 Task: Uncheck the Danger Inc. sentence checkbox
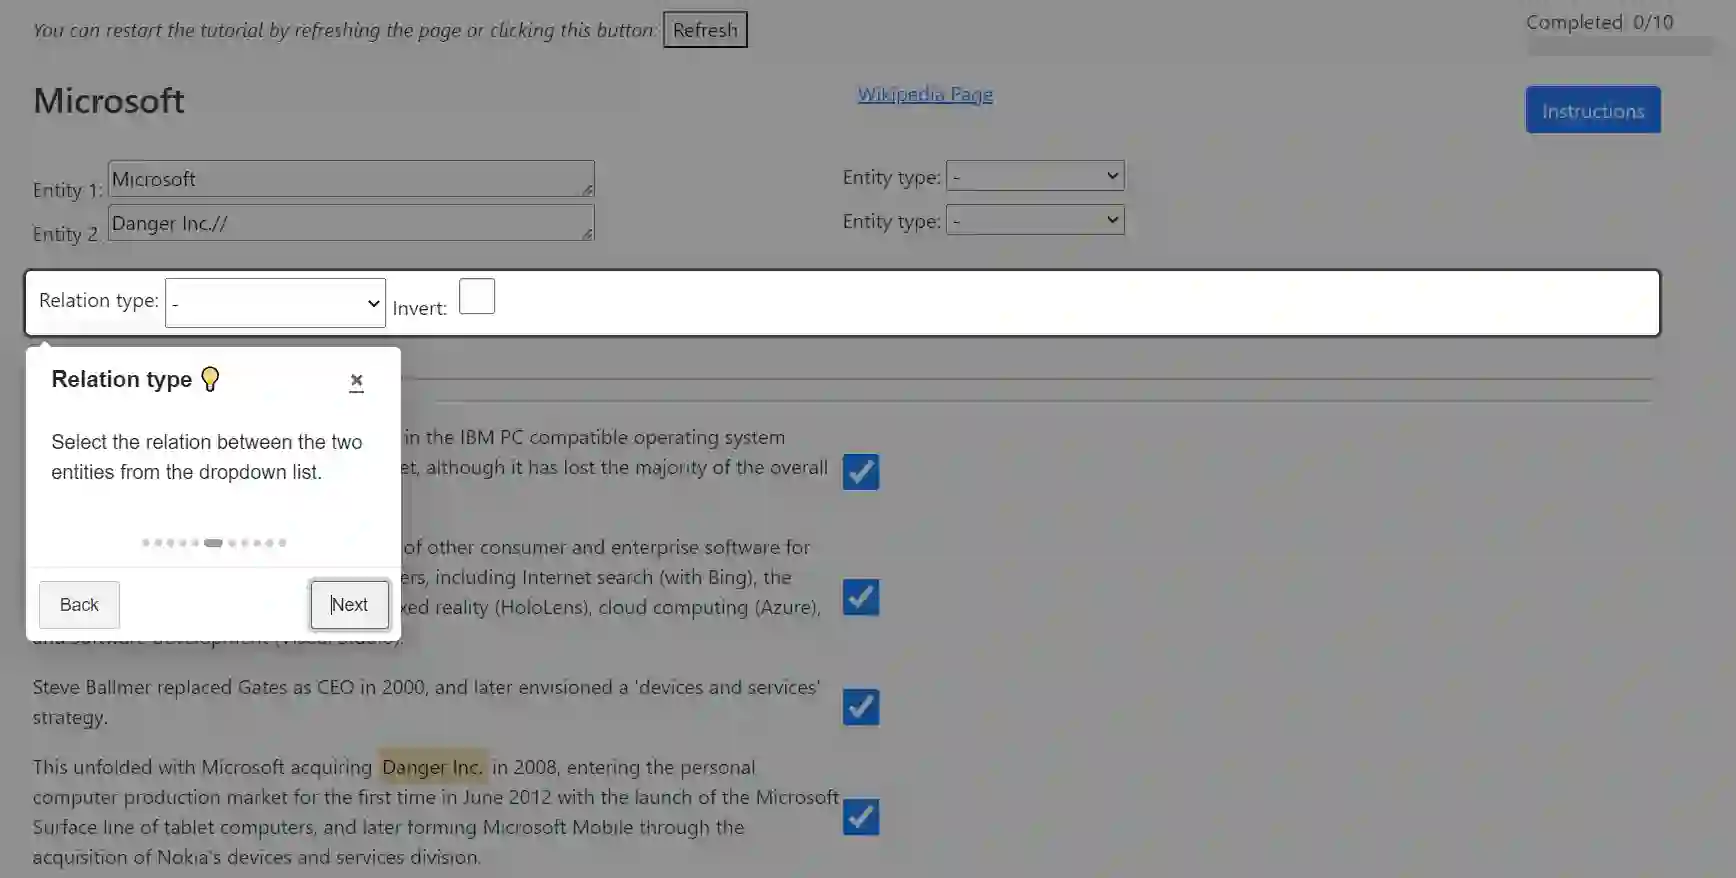[861, 817]
